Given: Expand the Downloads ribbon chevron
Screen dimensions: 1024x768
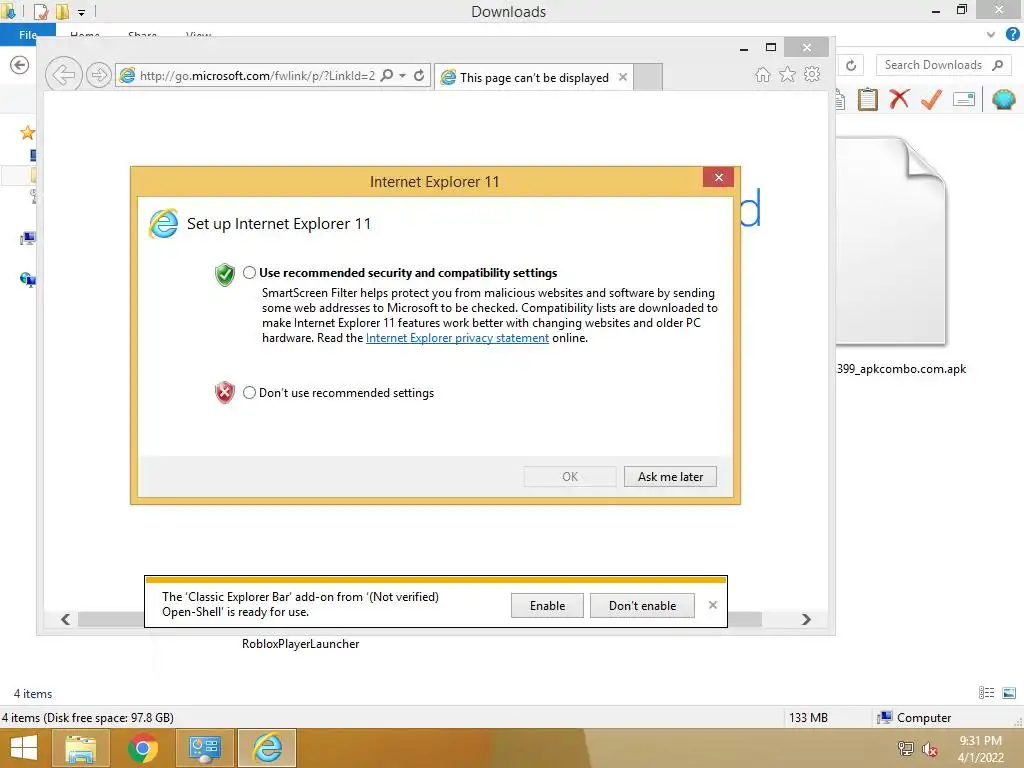Looking at the screenshot, I should (991, 35).
